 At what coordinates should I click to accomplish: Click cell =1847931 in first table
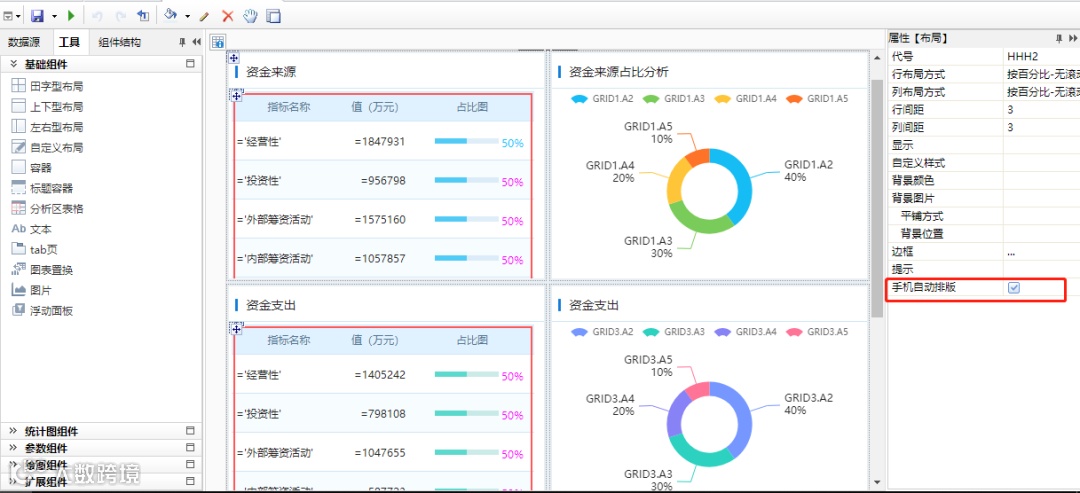(x=380, y=141)
